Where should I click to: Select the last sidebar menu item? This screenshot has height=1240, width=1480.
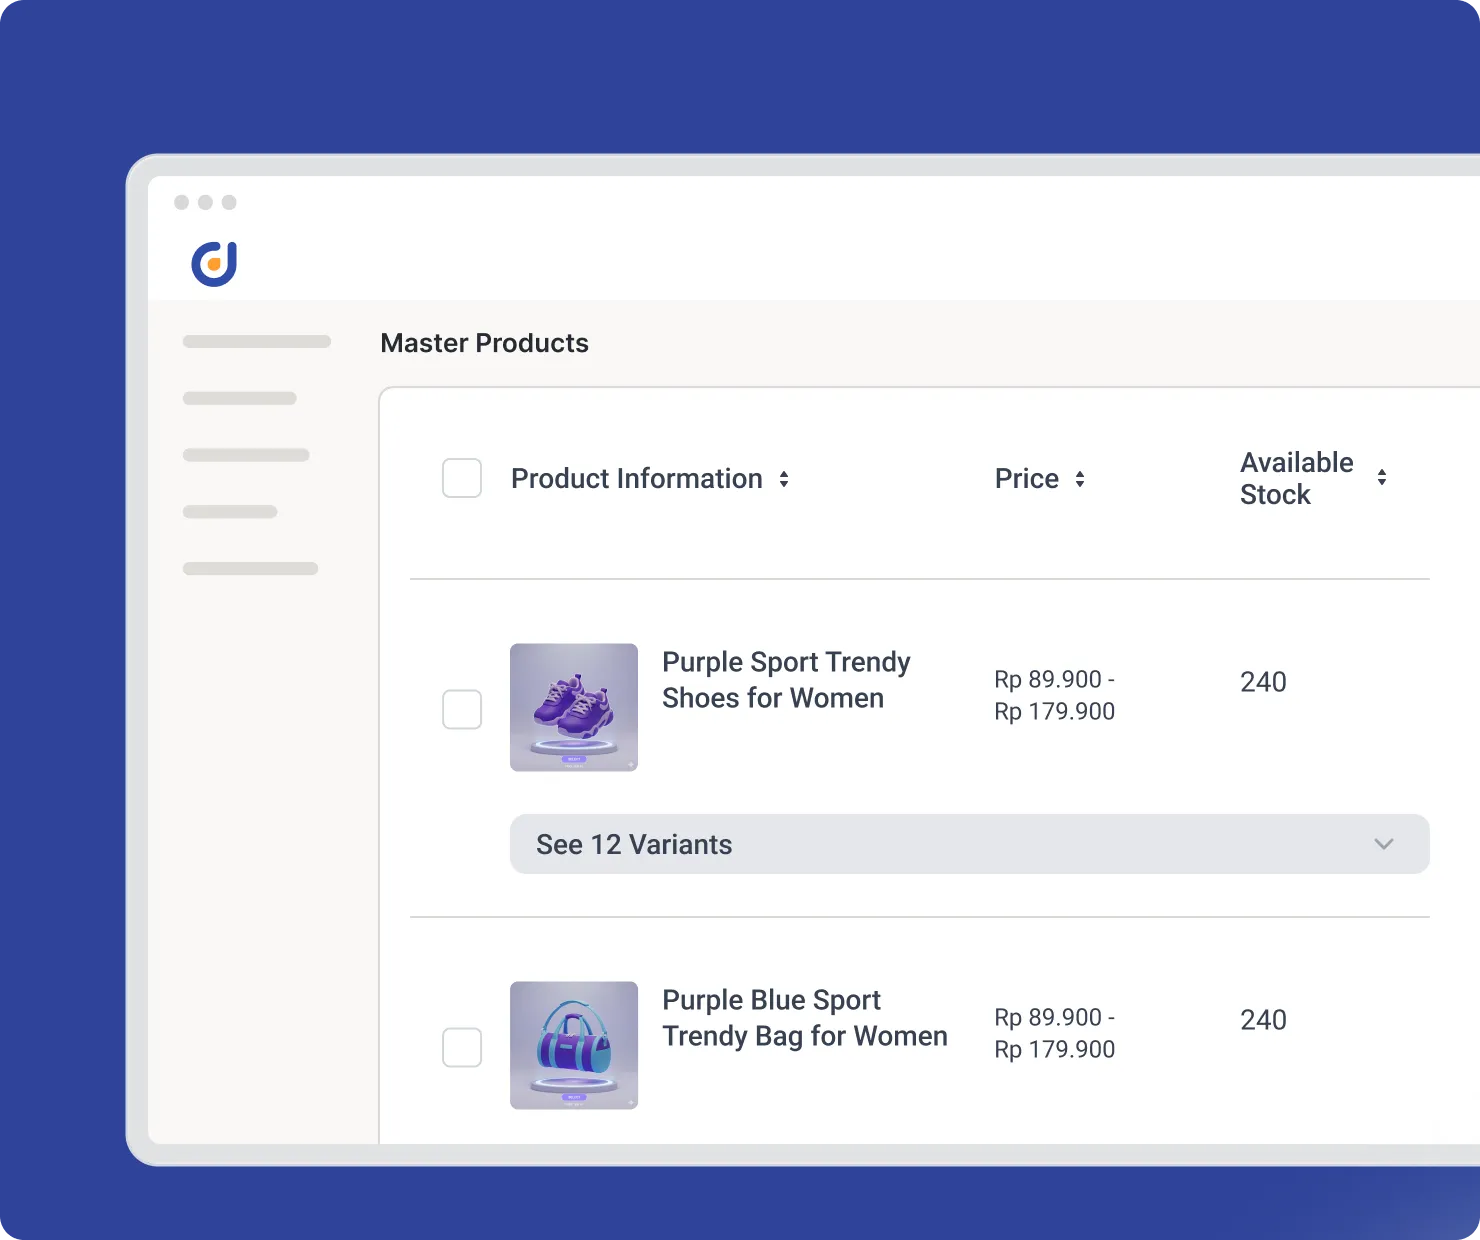click(x=250, y=568)
